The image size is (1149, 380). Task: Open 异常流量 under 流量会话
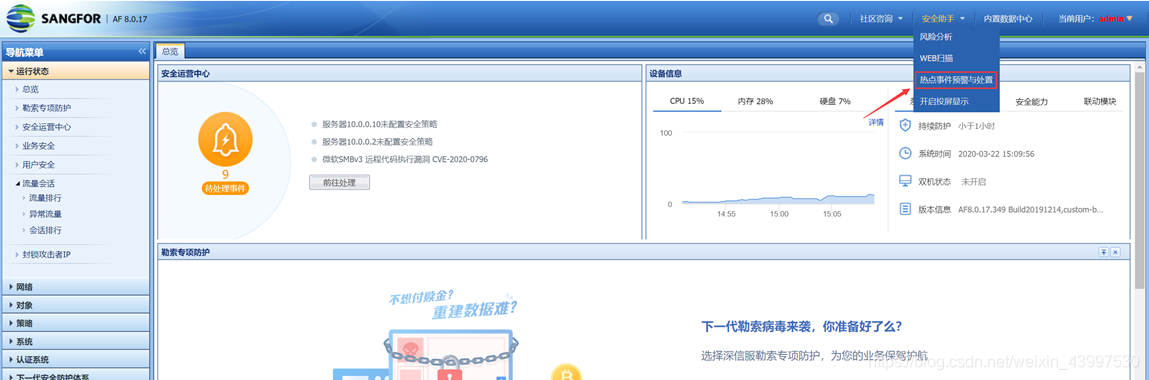(x=45, y=214)
